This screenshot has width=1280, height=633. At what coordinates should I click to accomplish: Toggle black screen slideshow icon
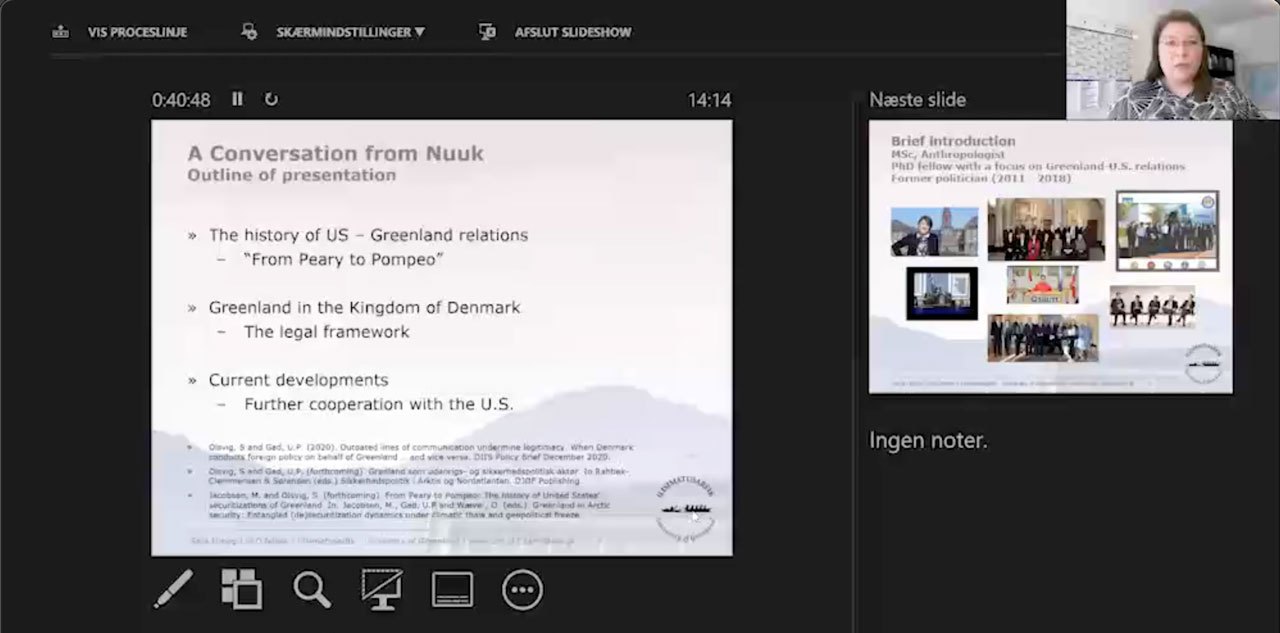tap(382, 590)
